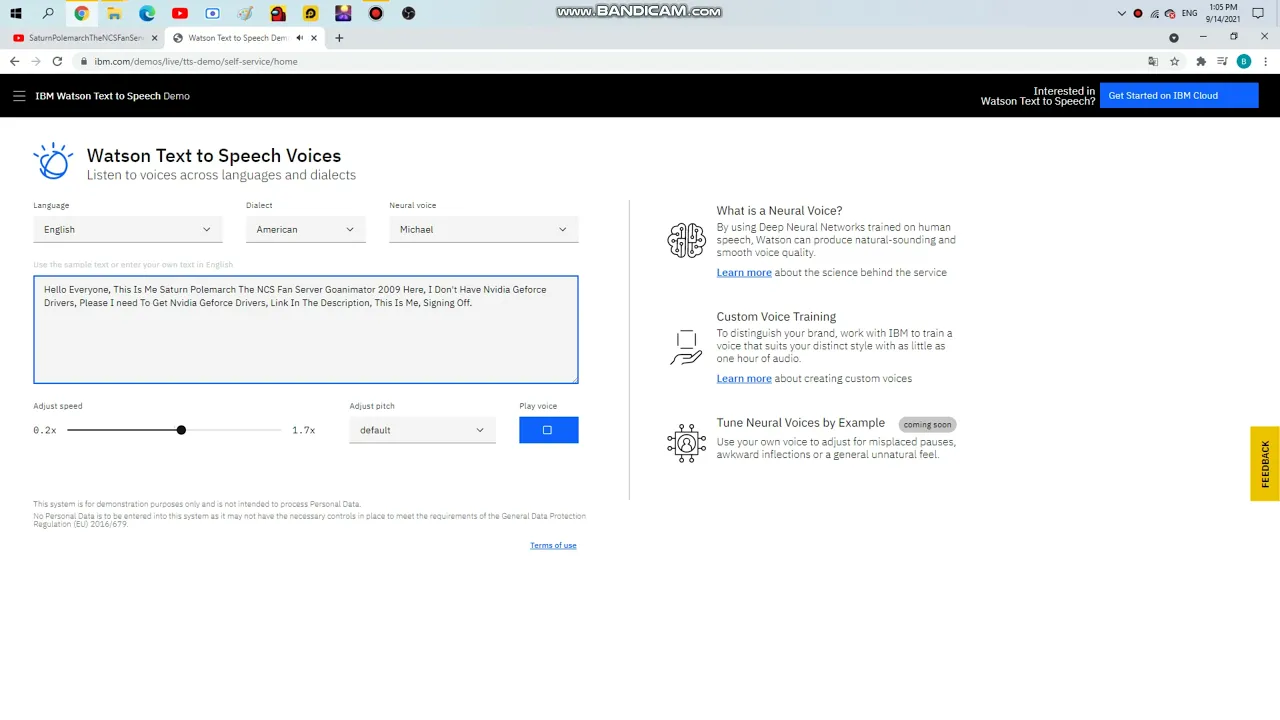This screenshot has width=1280, height=720.
Task: Click inside the sample text input area
Action: pos(306,329)
